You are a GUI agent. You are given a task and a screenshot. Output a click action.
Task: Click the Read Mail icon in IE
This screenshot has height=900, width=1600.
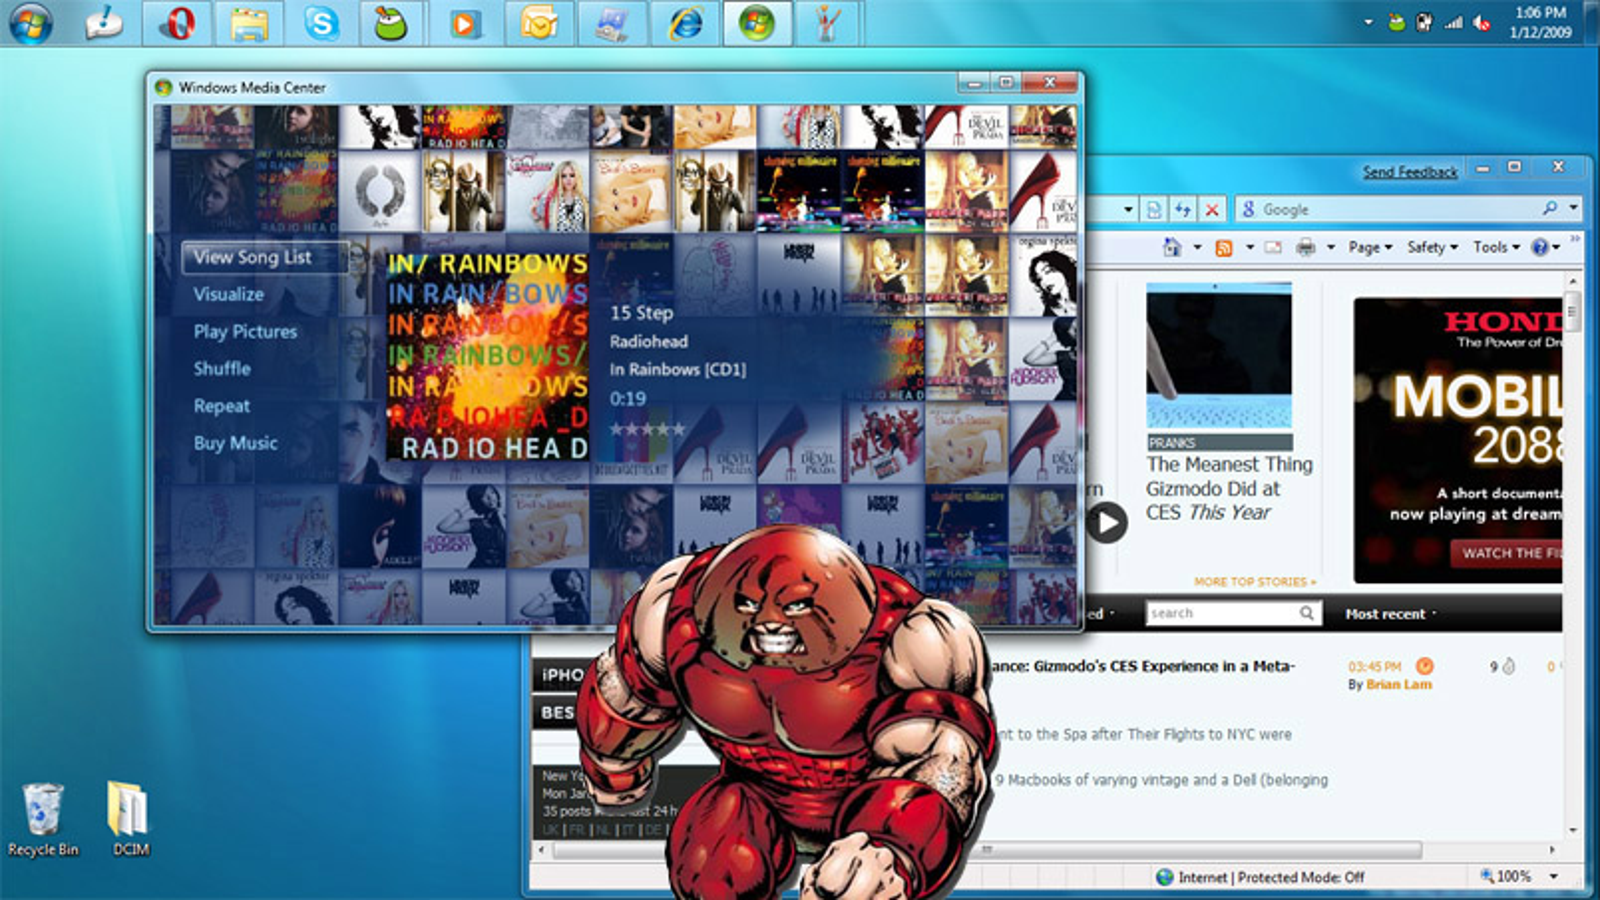click(1273, 247)
